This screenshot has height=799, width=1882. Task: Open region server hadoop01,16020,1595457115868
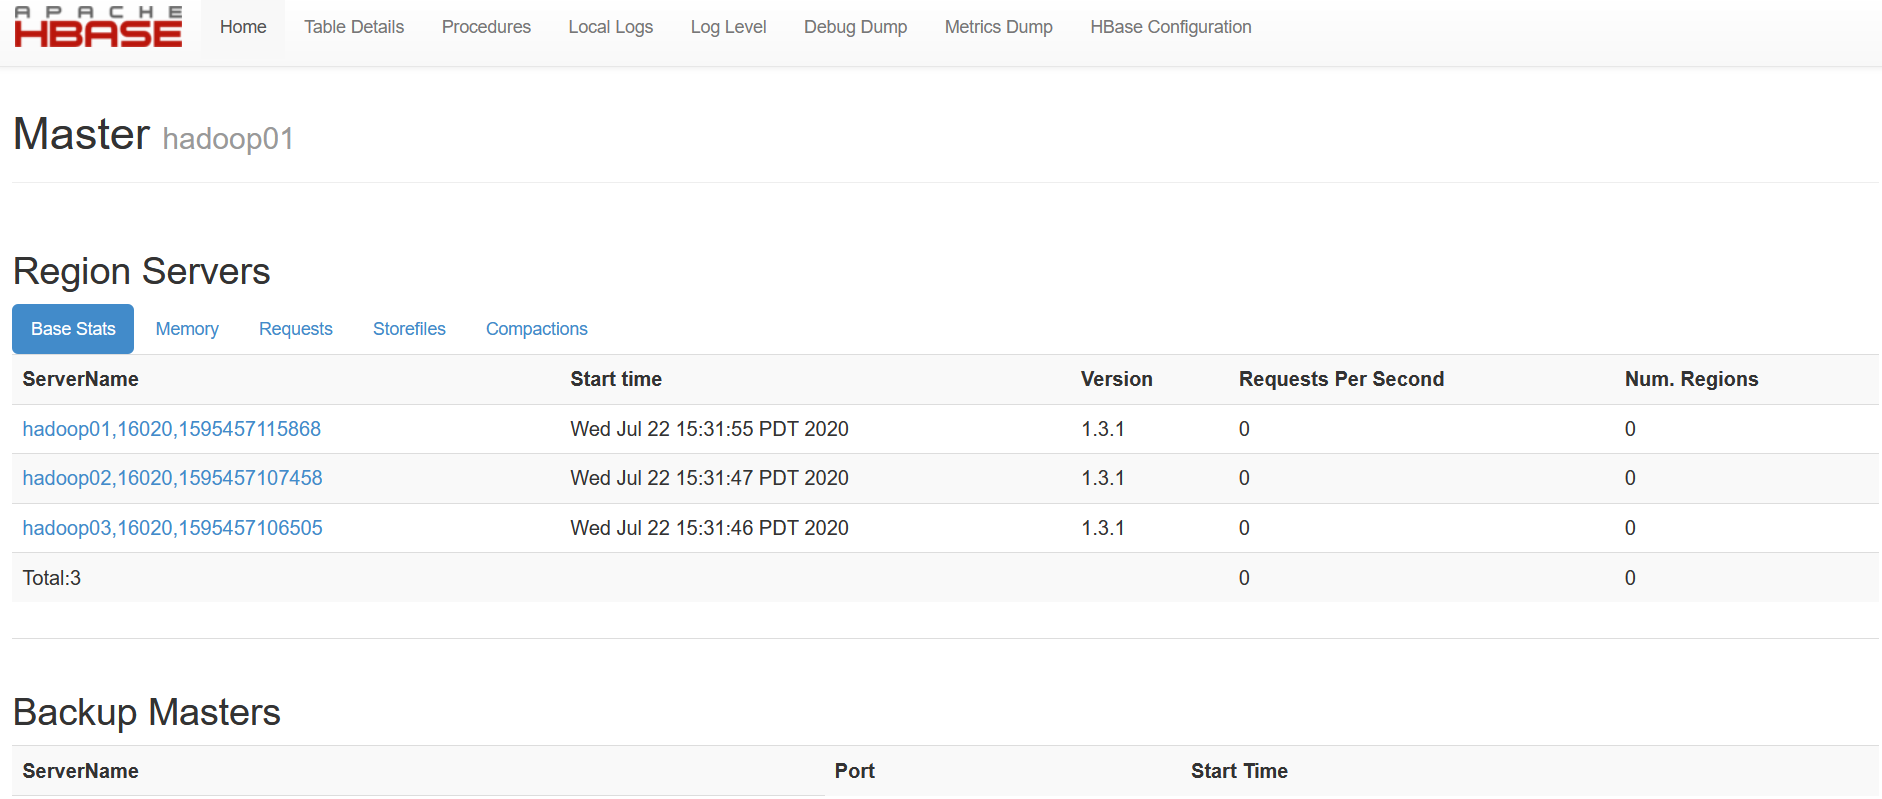(172, 429)
